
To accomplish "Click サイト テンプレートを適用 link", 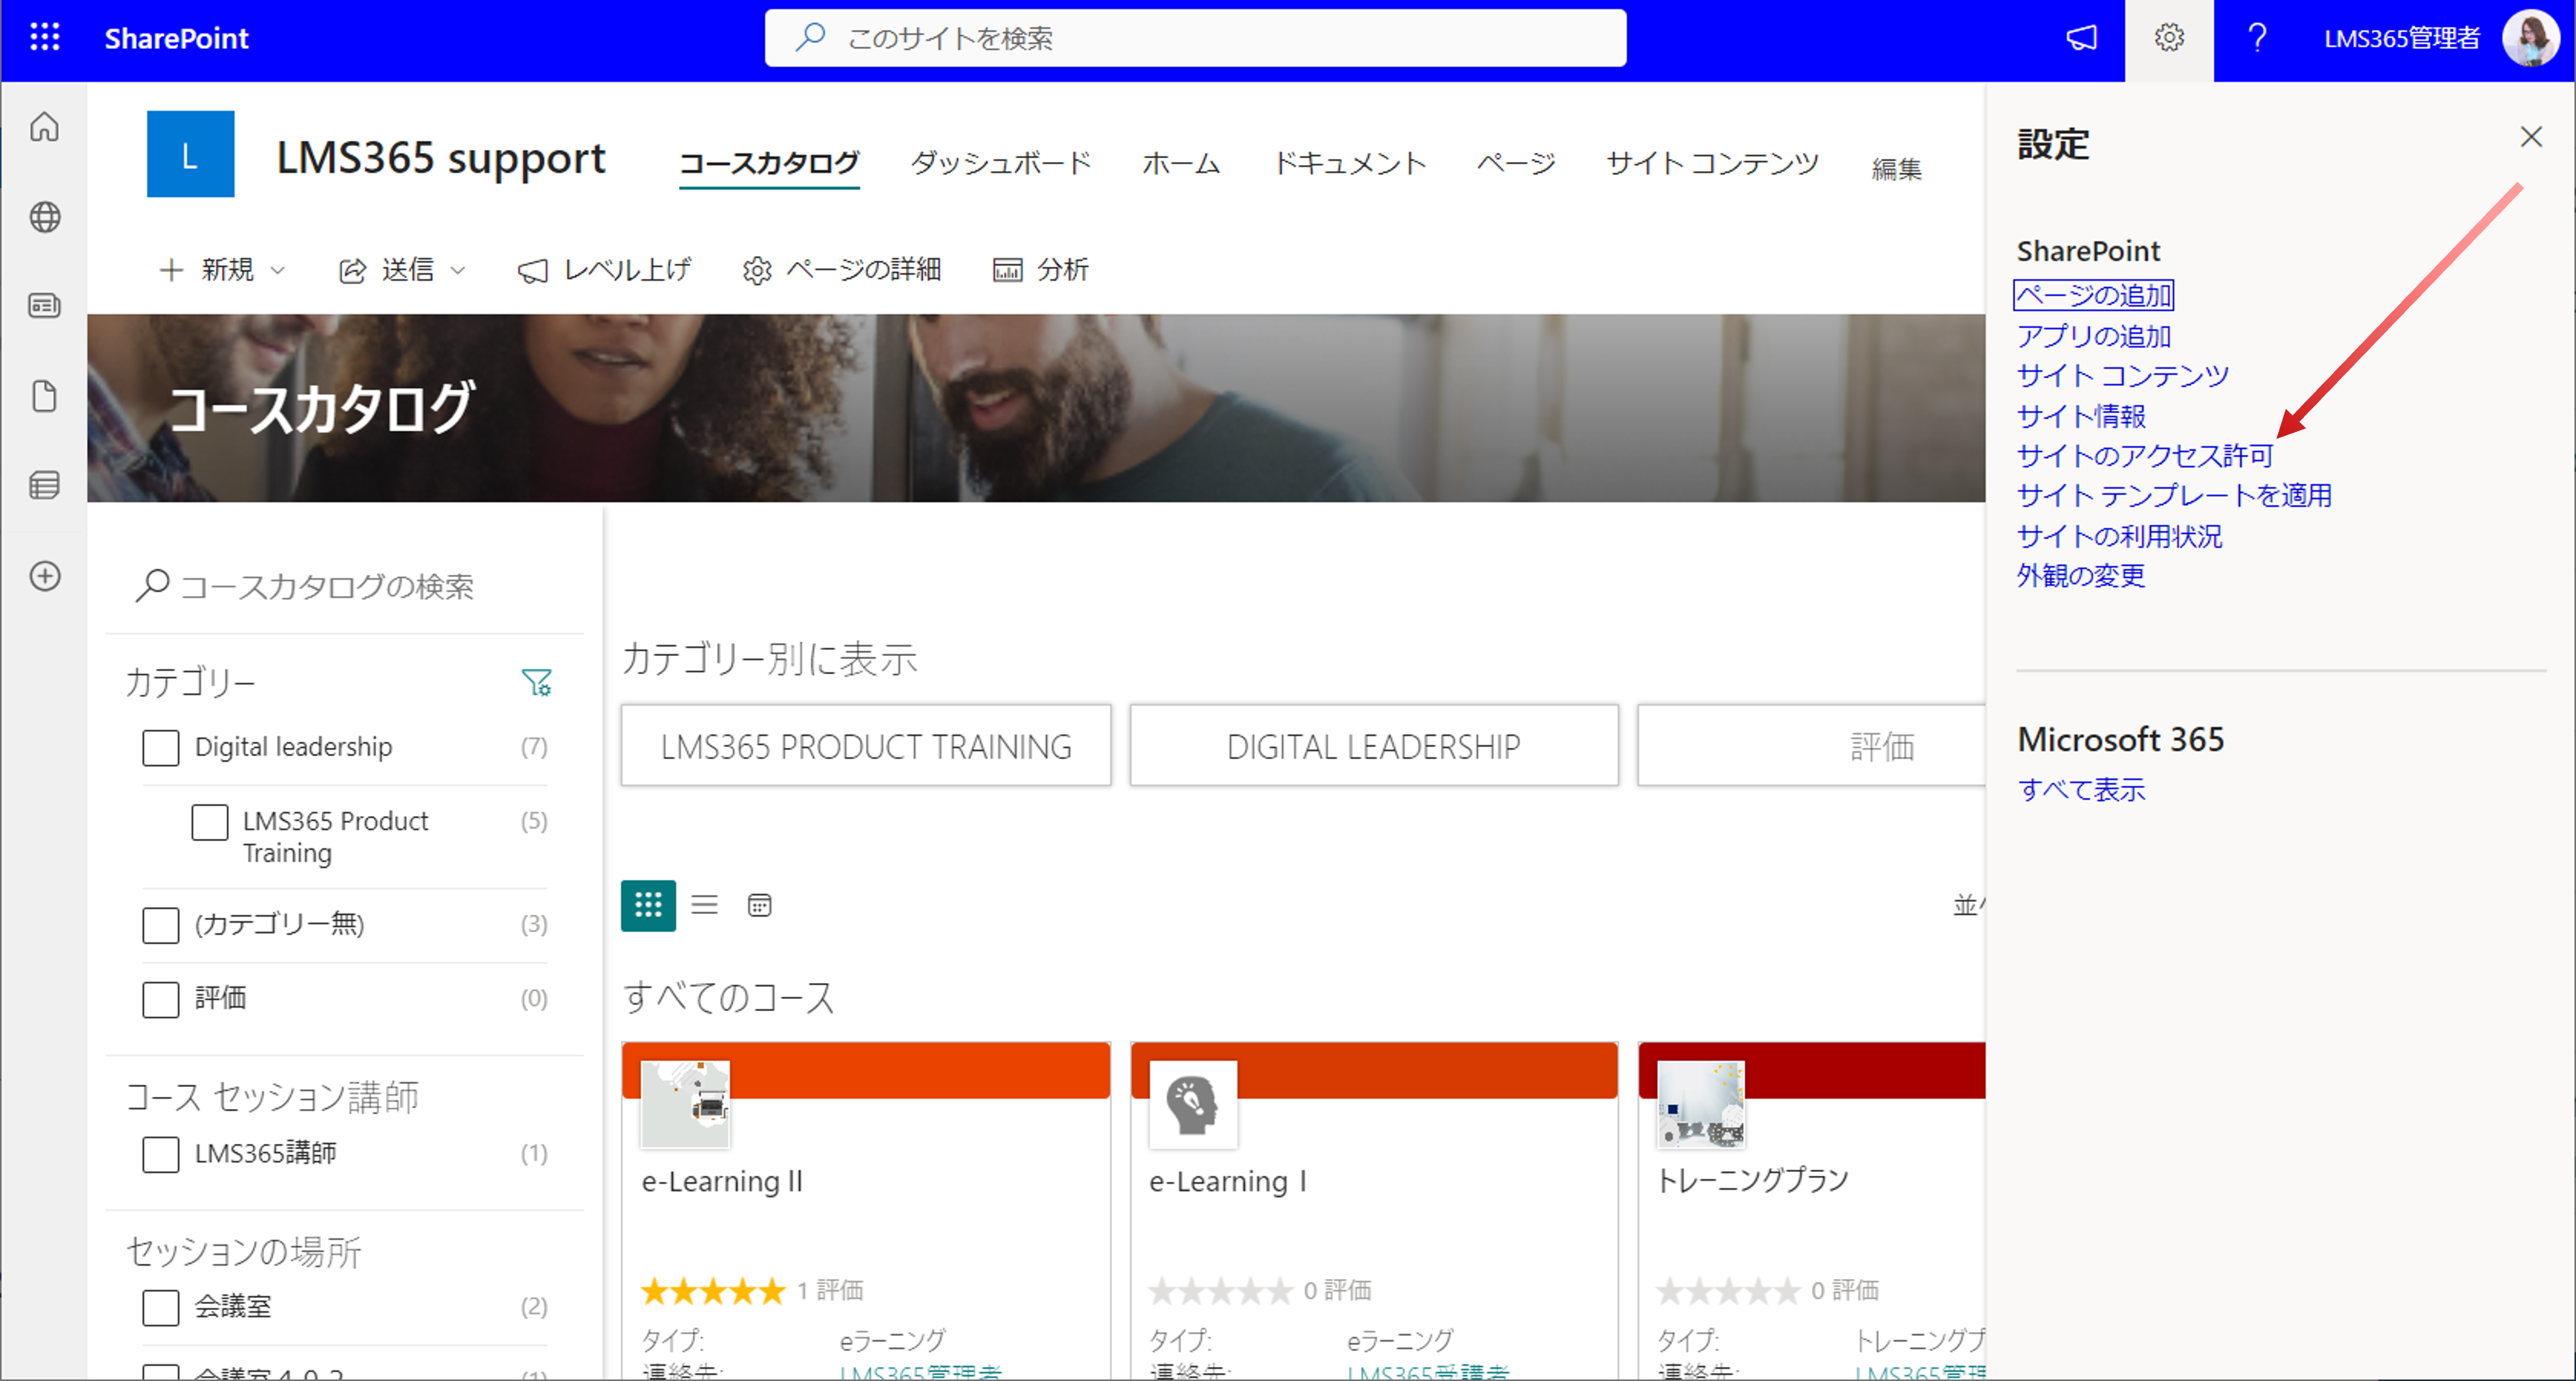I will [x=2173, y=496].
